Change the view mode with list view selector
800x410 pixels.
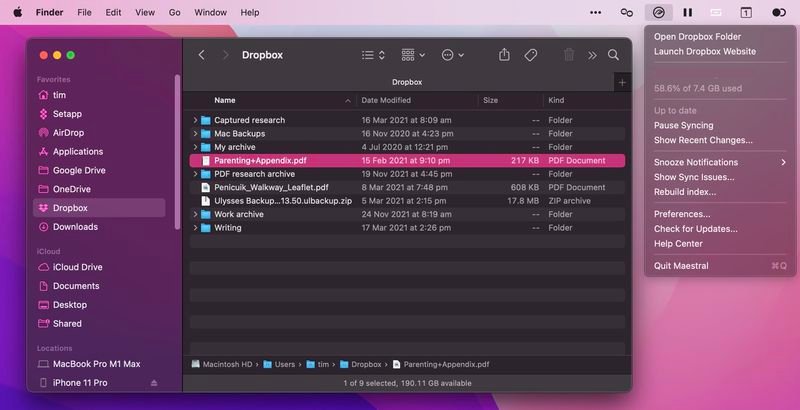tap(373, 55)
